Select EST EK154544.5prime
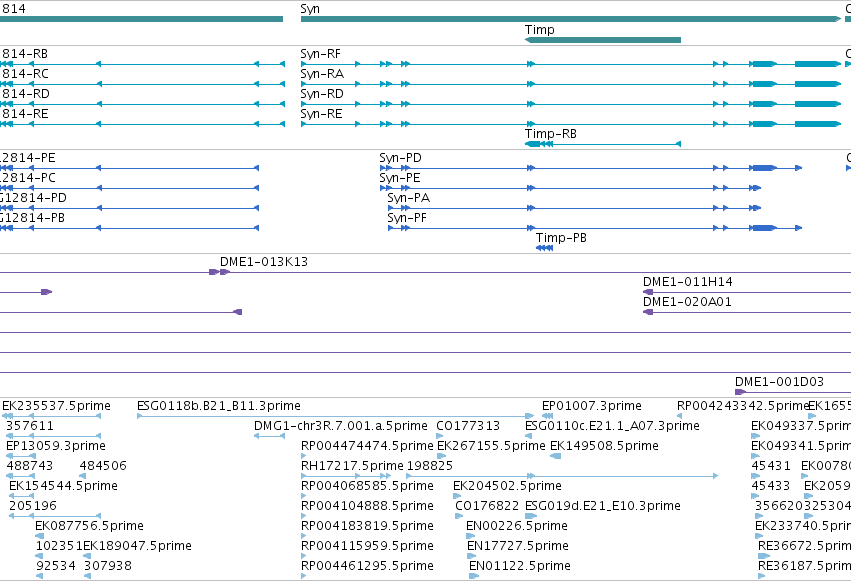The width and height of the screenshot is (851, 581). [63, 486]
